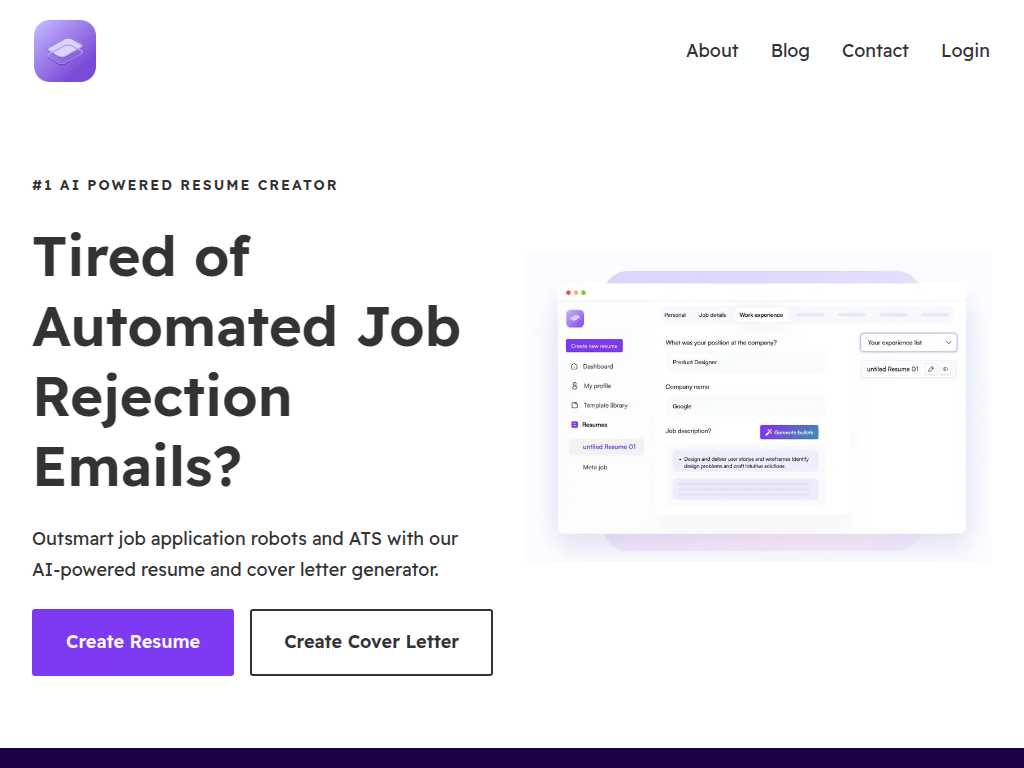This screenshot has width=1024, height=768.
Task: Click the Login link
Action: click(x=965, y=51)
